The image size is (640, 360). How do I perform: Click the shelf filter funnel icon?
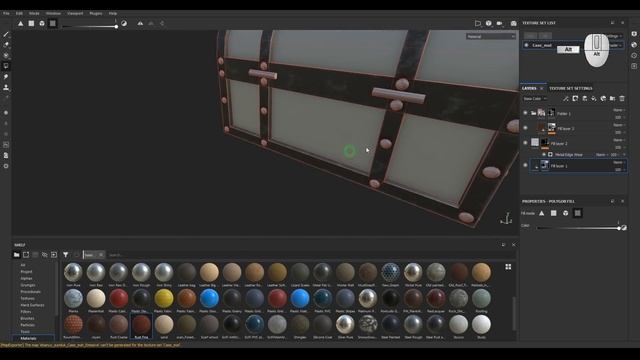(66, 255)
